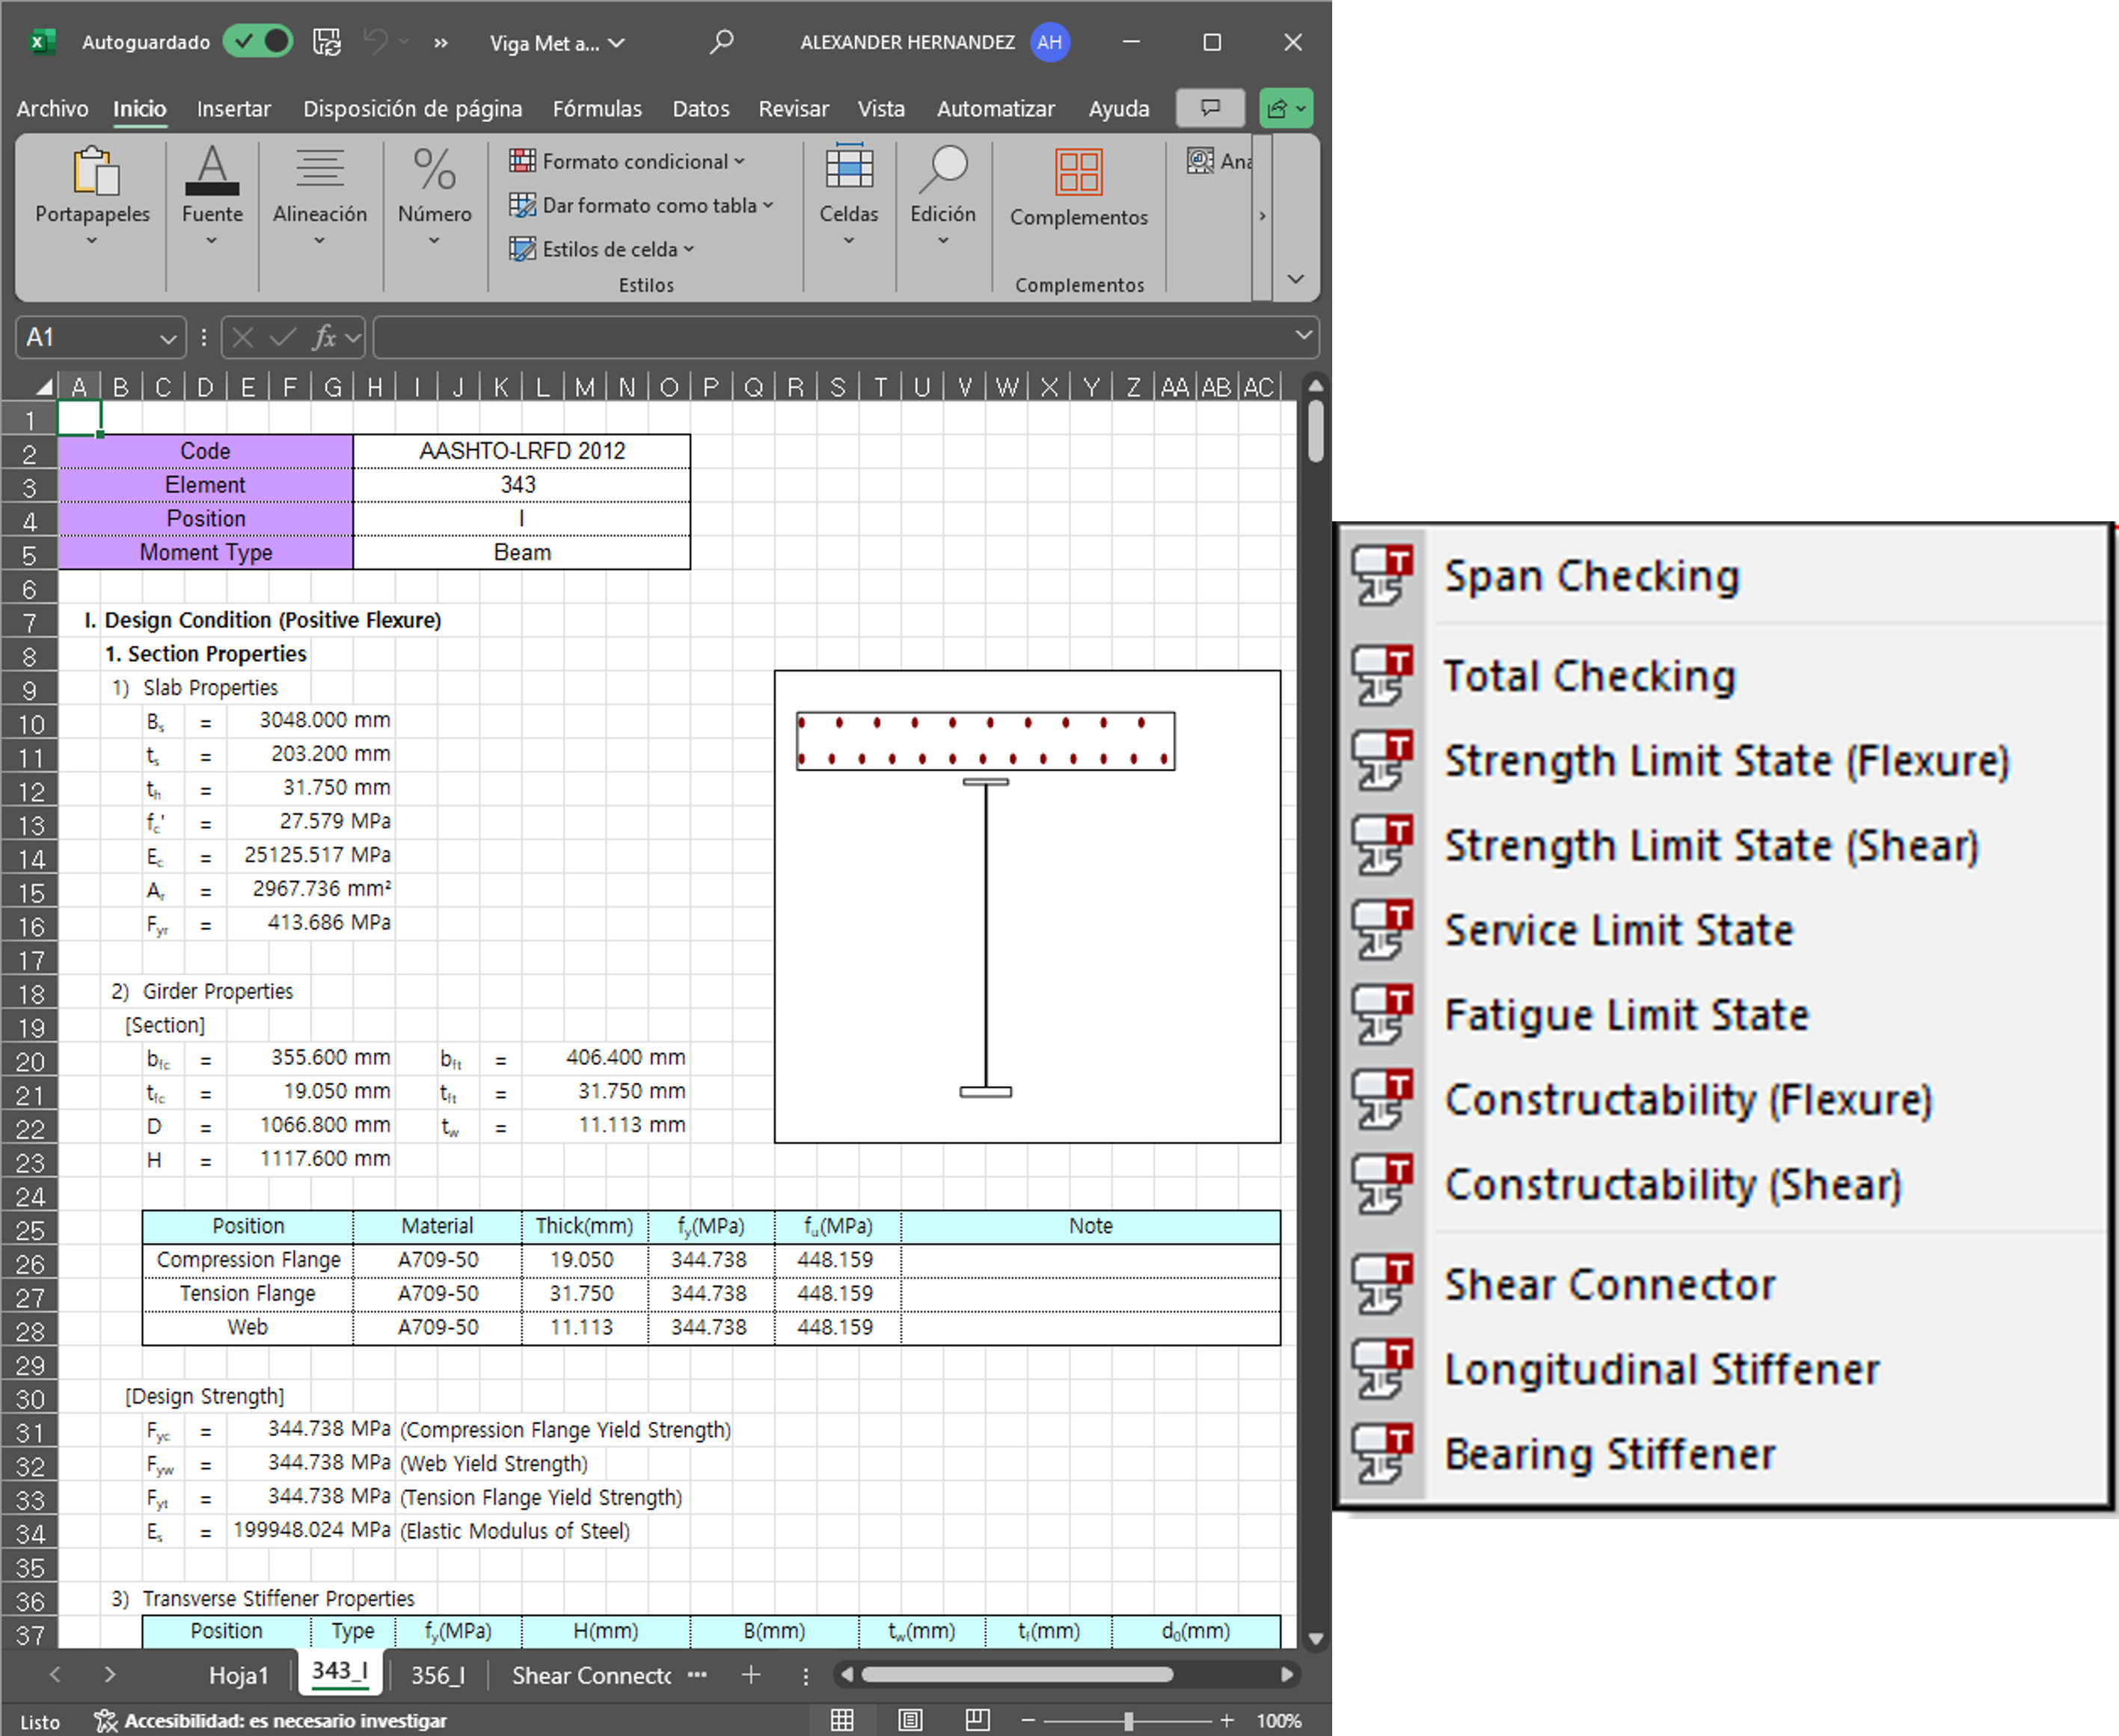This screenshot has height=1736, width=2119.
Task: Click the Compression Flange table cell
Action: coord(248,1260)
